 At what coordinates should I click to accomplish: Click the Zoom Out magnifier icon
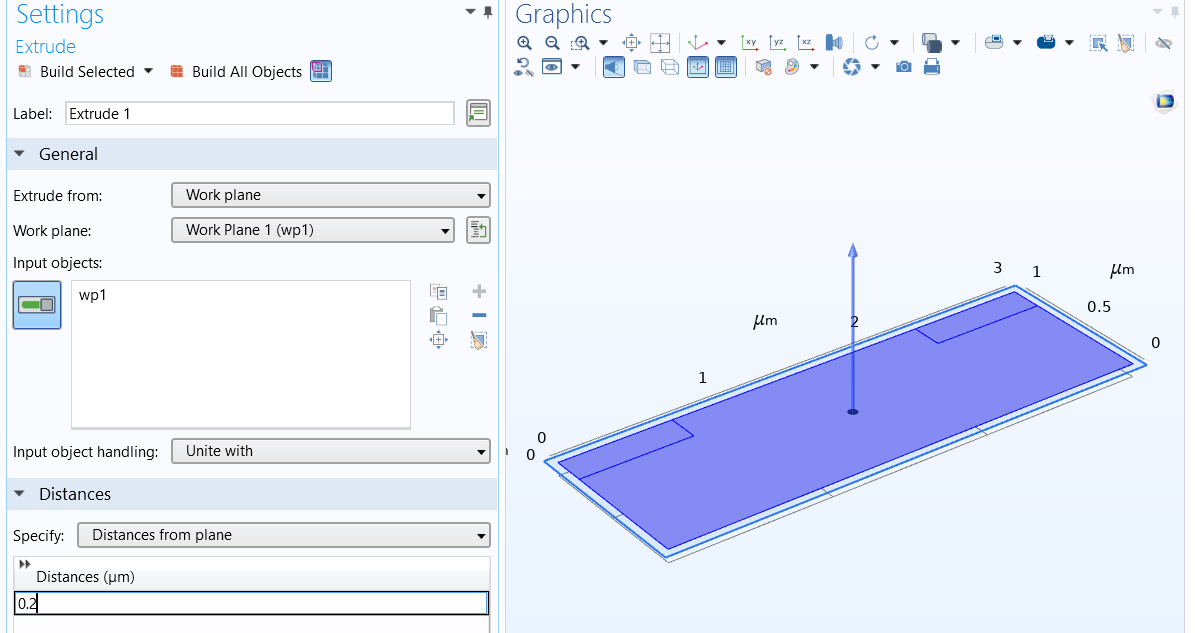coord(553,43)
